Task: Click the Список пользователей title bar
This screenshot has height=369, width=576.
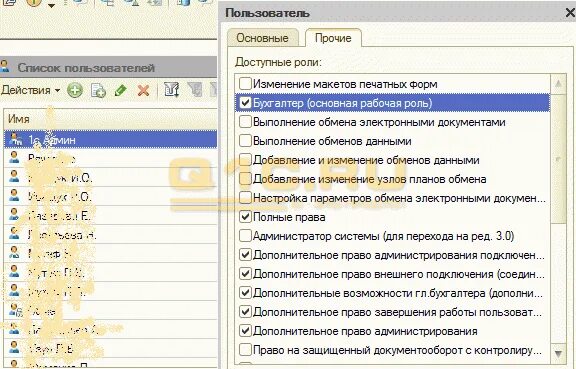Action: pos(108,68)
